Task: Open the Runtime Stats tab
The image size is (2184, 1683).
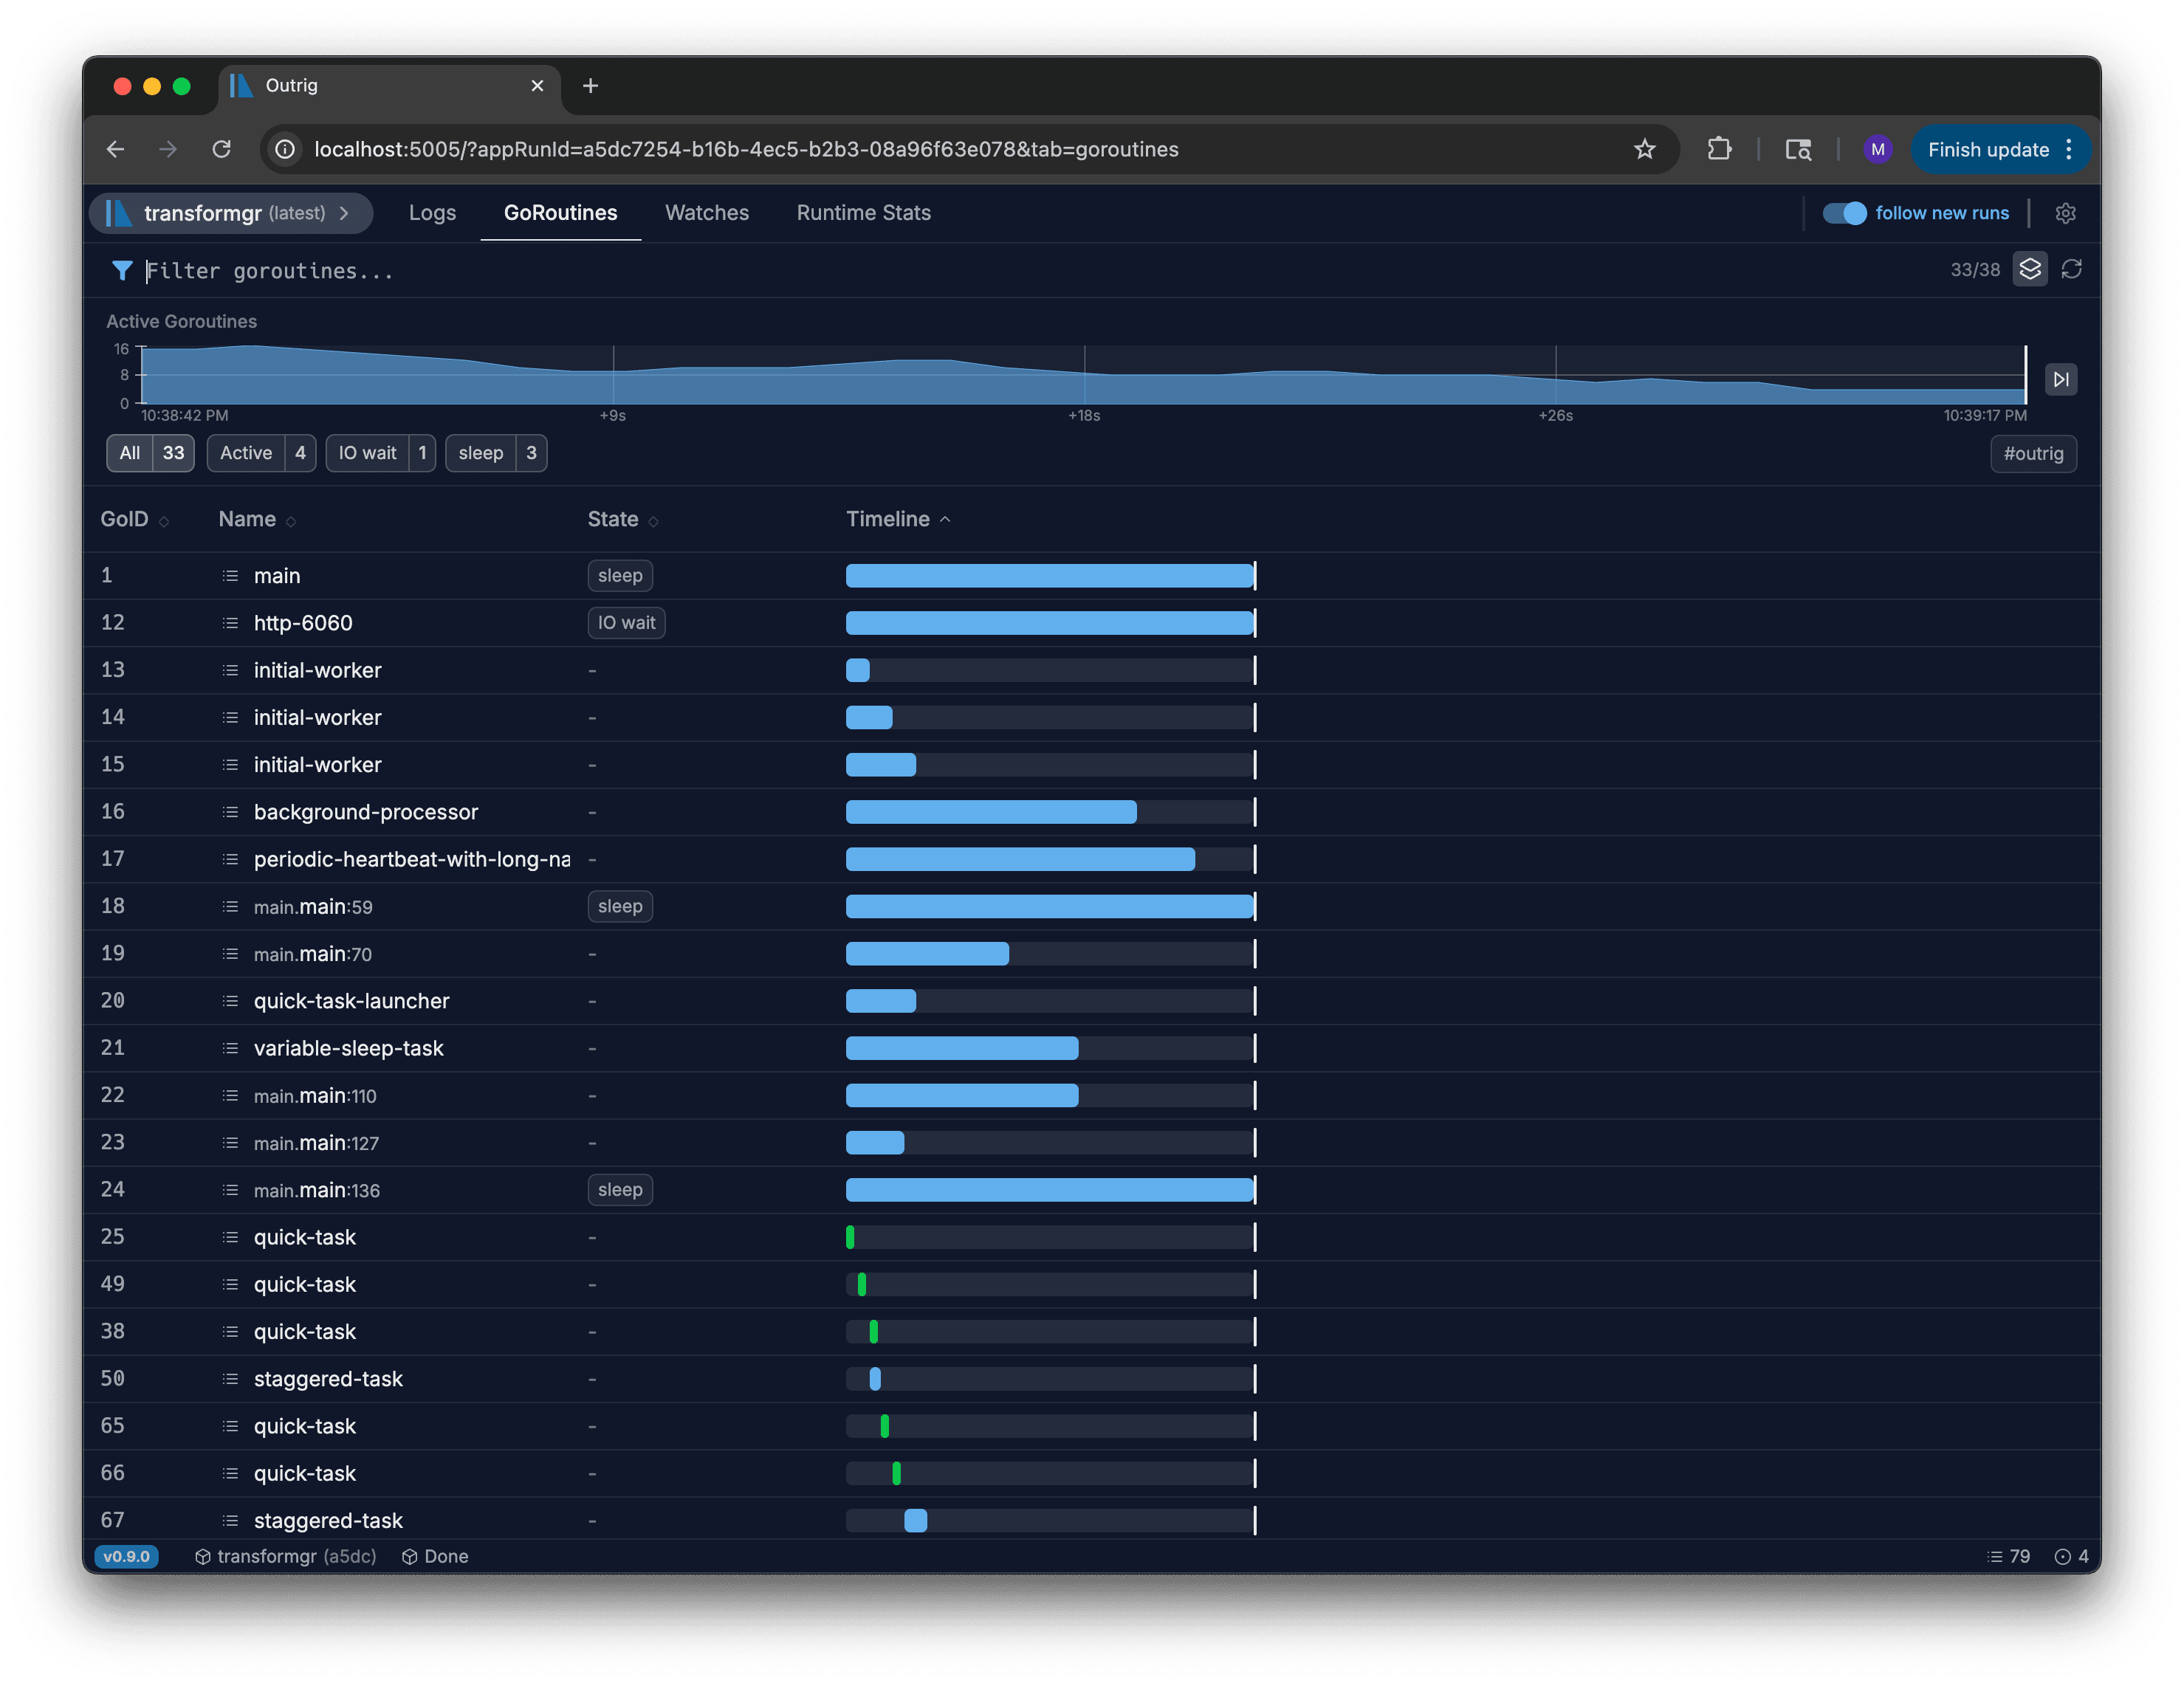Action: [x=863, y=213]
